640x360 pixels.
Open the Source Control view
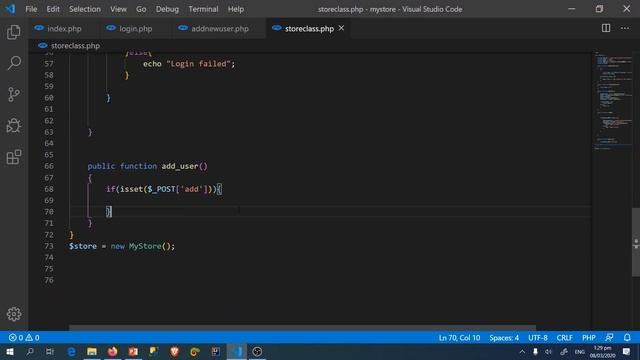pyautogui.click(x=14, y=94)
